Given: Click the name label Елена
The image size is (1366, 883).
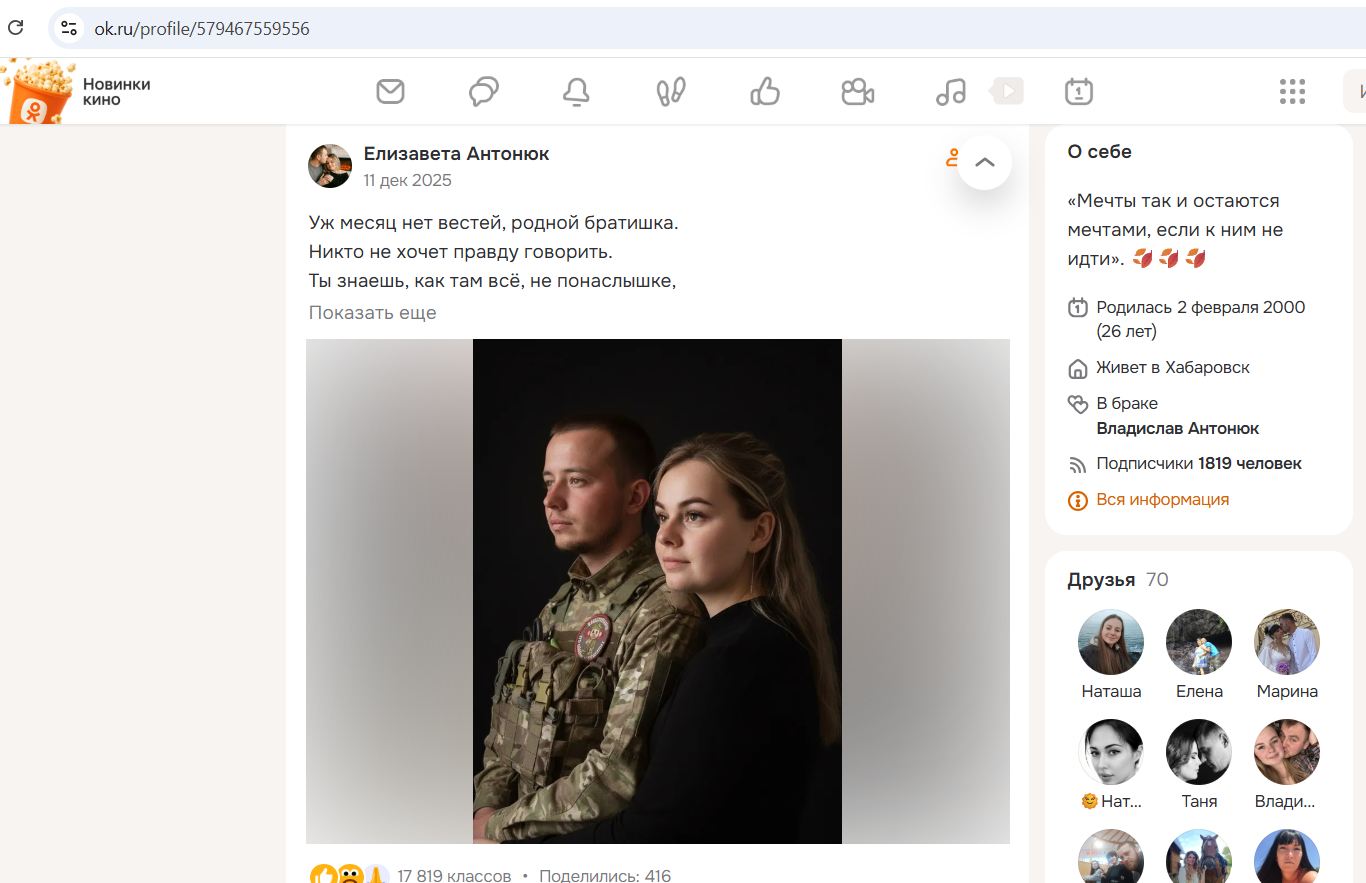Looking at the screenshot, I should [1199, 692].
